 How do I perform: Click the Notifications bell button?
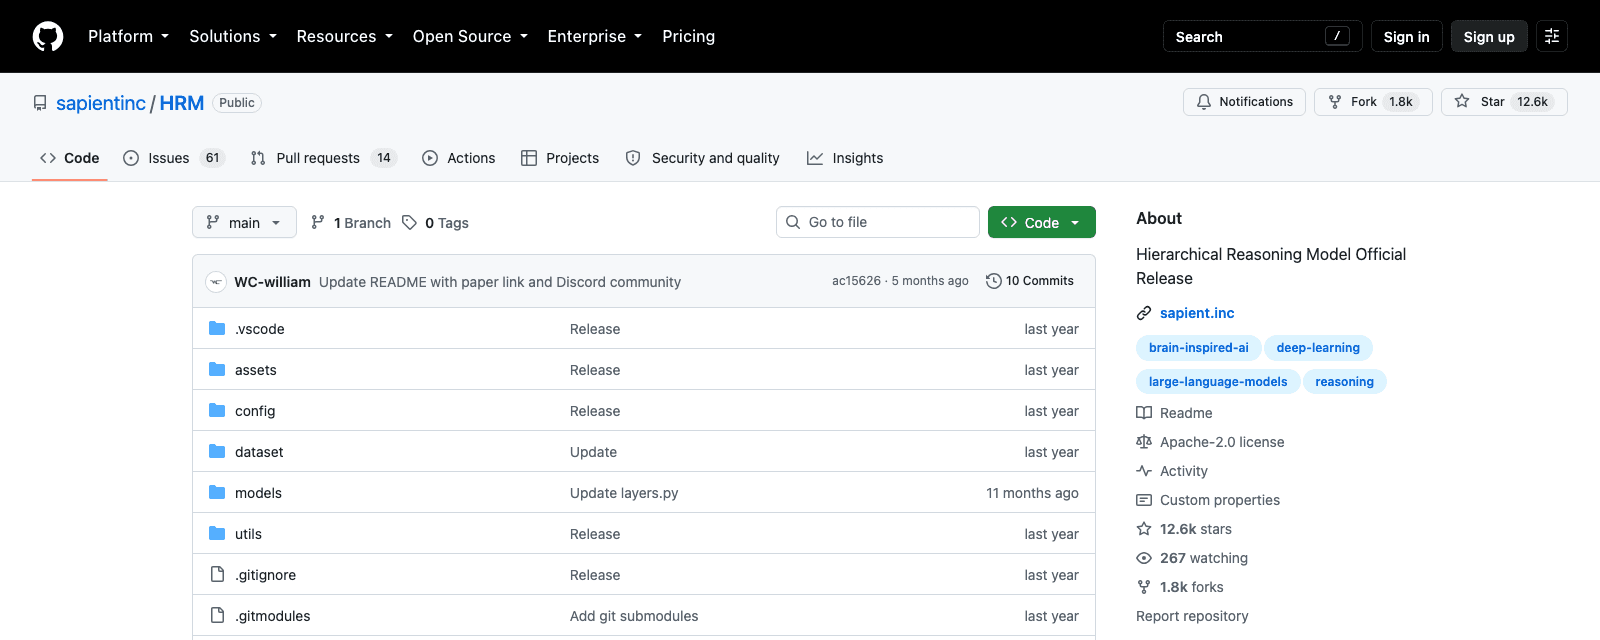pos(1244,102)
